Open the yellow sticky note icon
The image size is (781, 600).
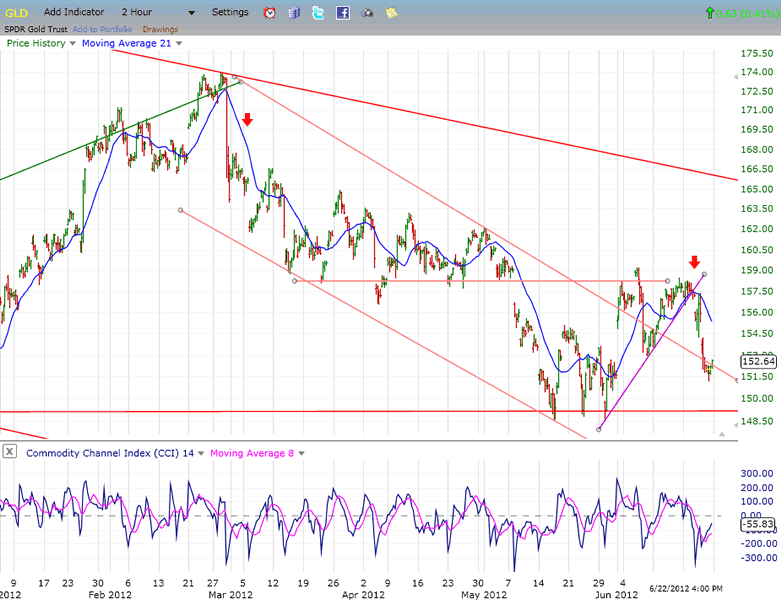coord(391,13)
